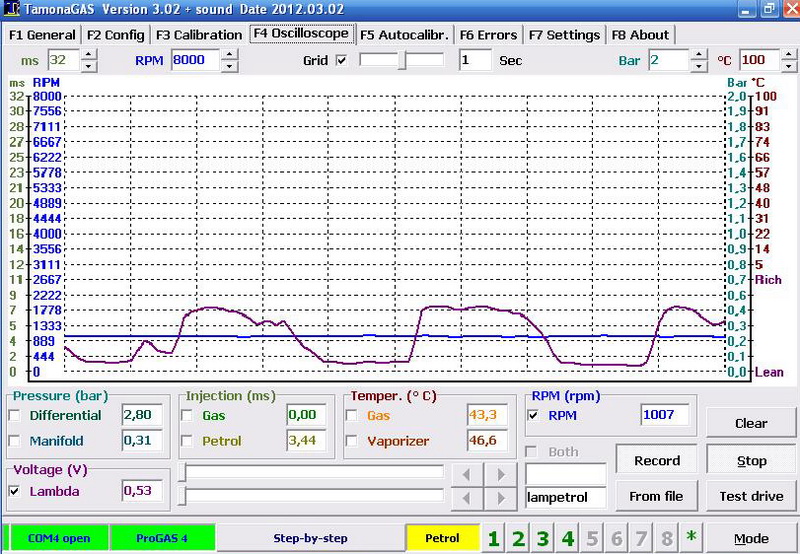
Task: Click lower right arrow scroll button
Action: tap(500, 497)
